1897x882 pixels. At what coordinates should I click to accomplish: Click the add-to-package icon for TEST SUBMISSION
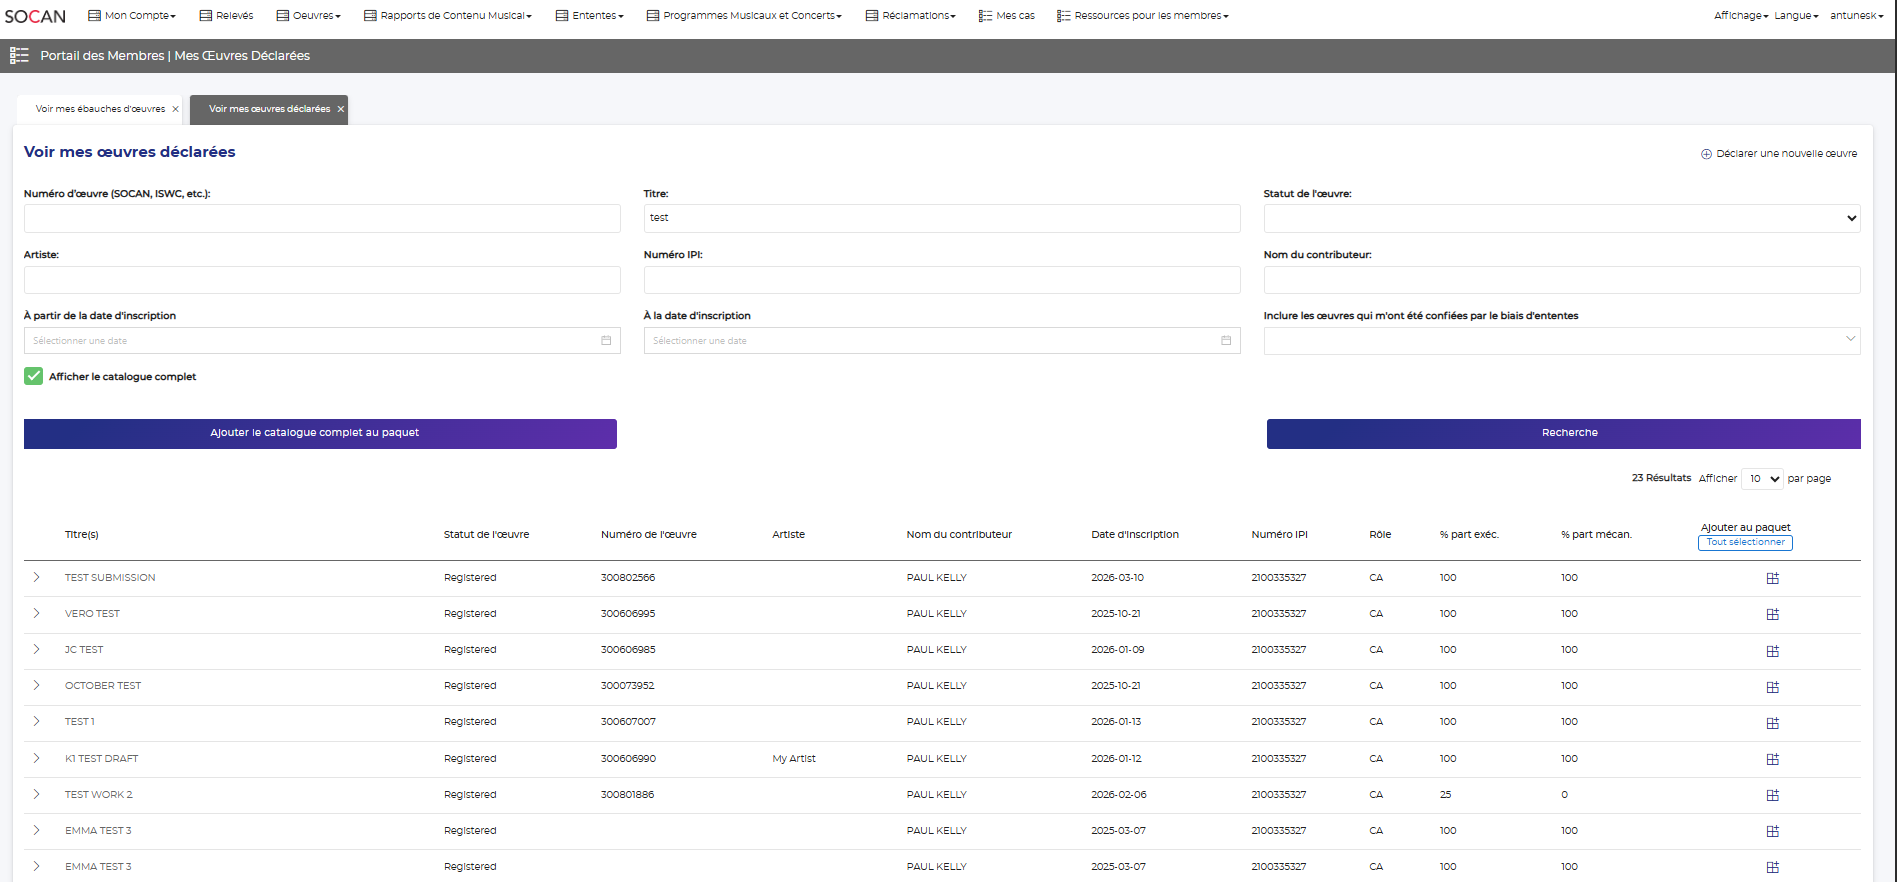(x=1772, y=578)
